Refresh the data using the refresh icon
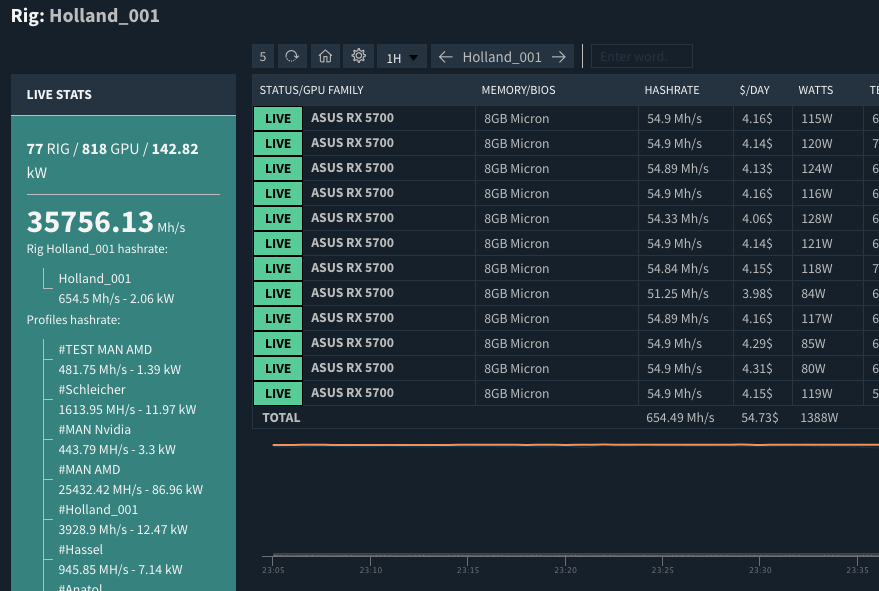This screenshot has width=879, height=591. point(291,56)
